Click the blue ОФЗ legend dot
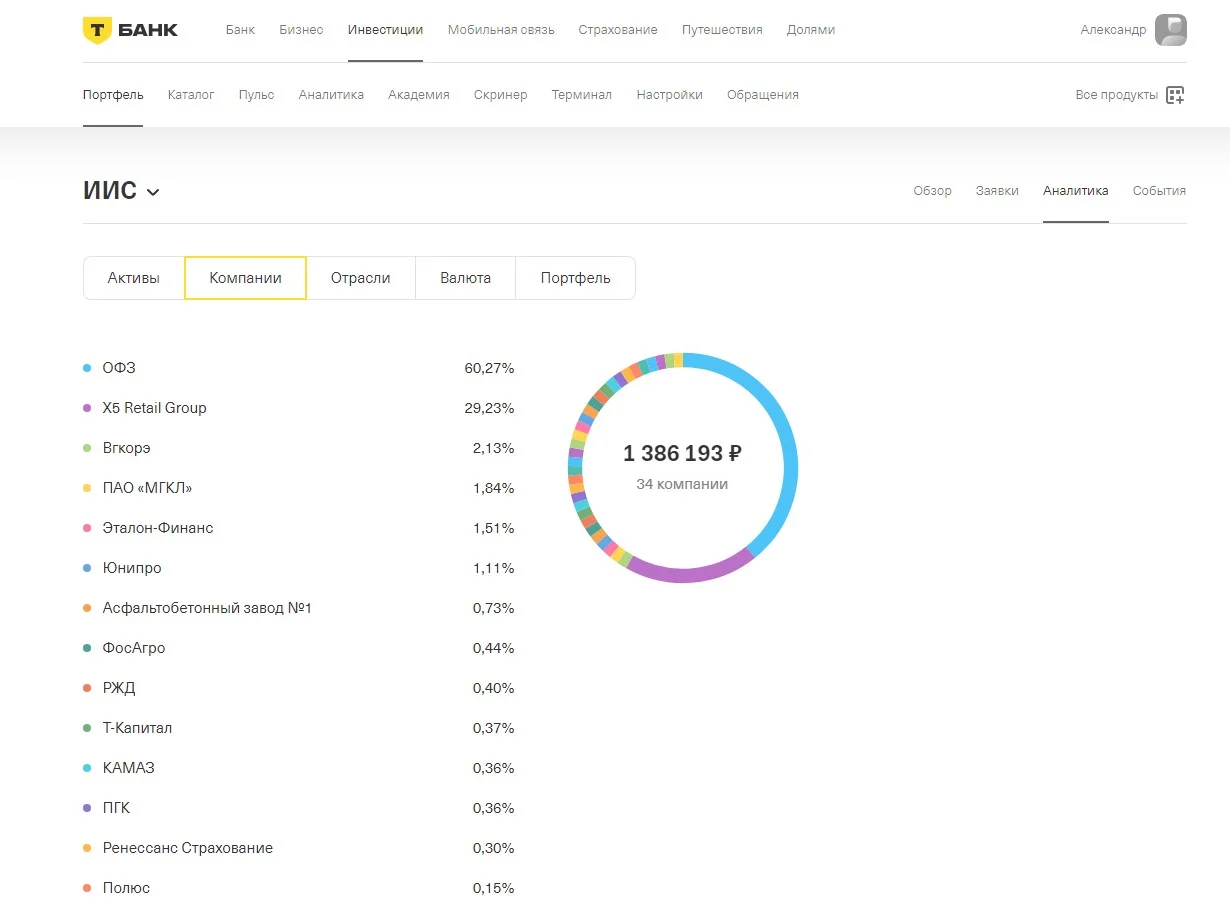This screenshot has width=1230, height=920. click(x=87, y=368)
